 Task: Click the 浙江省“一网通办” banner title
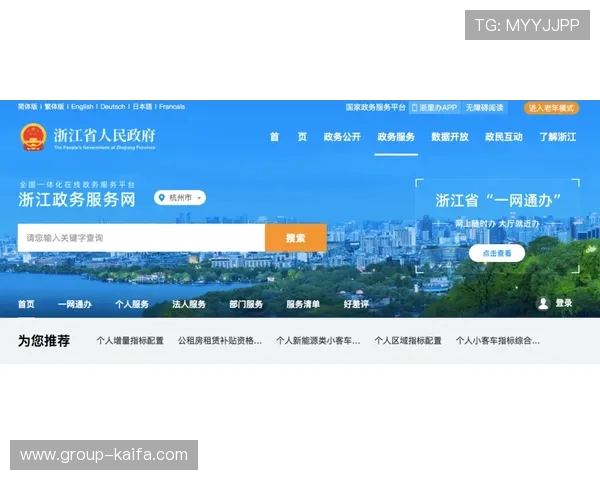click(x=498, y=200)
